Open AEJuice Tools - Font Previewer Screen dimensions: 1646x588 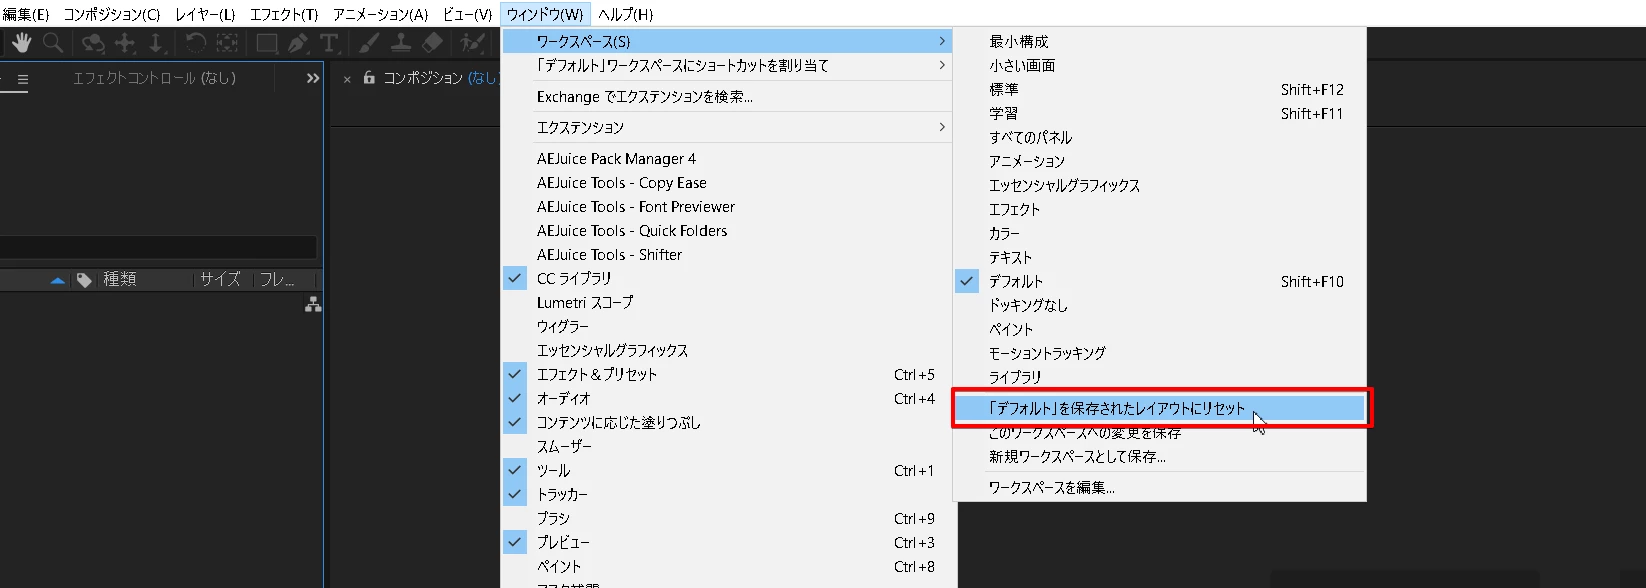click(x=727, y=207)
